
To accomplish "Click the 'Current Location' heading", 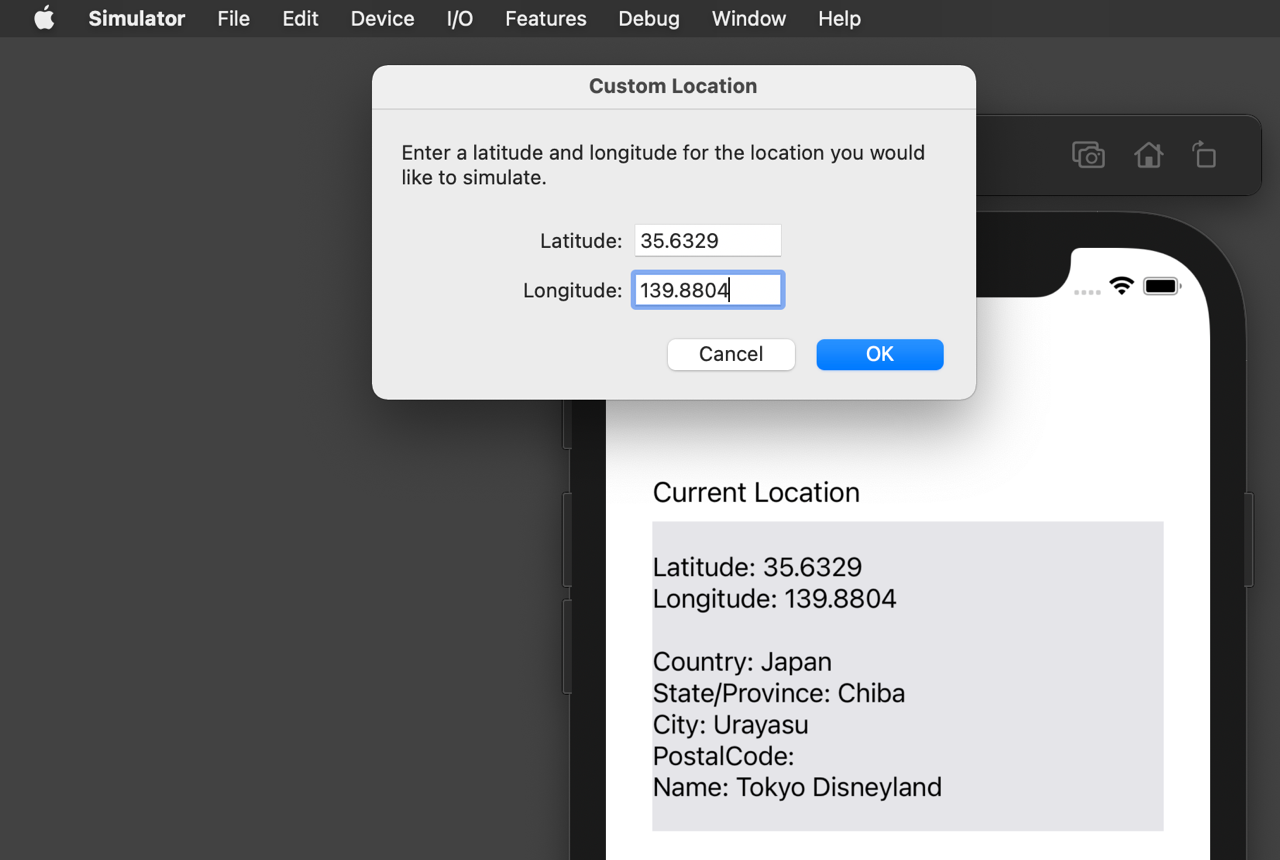I will [x=756, y=492].
